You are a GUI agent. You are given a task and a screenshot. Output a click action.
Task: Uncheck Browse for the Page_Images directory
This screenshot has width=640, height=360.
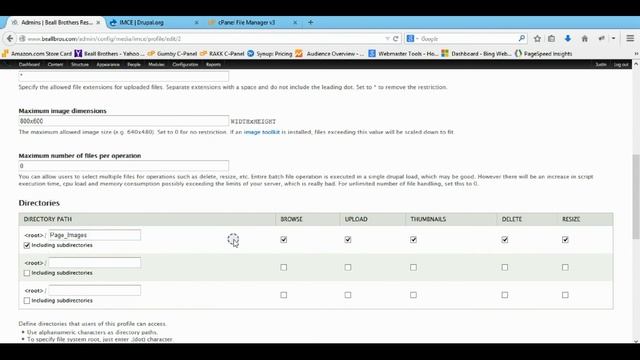tap(284, 240)
